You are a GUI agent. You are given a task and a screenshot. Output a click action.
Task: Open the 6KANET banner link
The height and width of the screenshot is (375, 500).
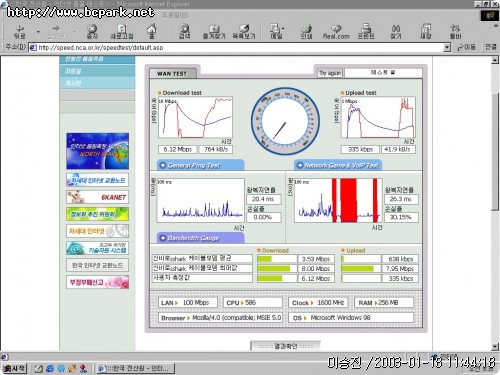tap(97, 197)
